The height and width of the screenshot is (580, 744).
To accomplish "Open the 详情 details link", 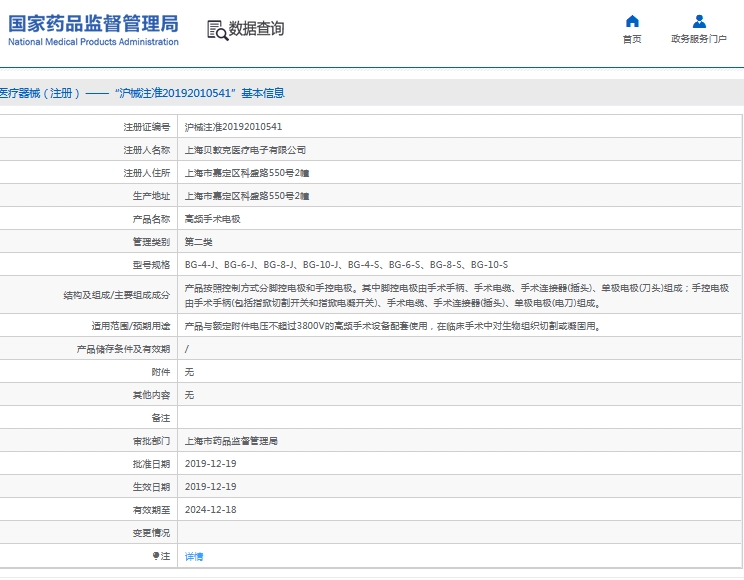I will 194,556.
